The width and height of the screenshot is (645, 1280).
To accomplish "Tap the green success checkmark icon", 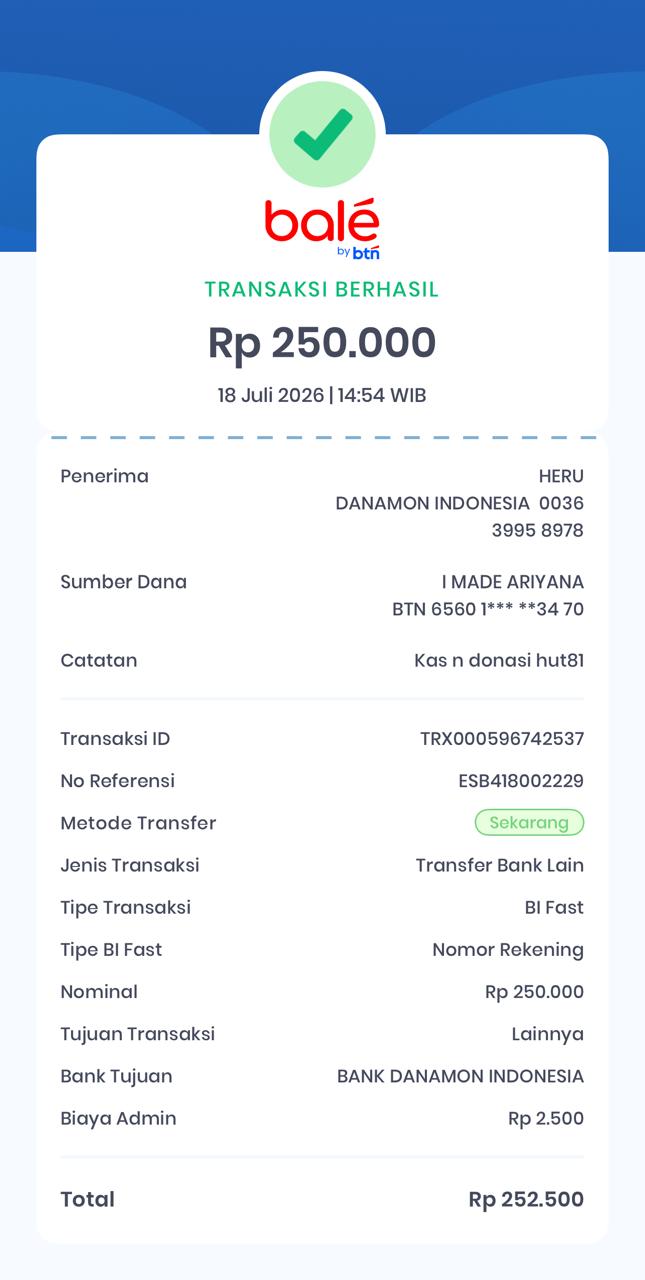I will coord(323,134).
